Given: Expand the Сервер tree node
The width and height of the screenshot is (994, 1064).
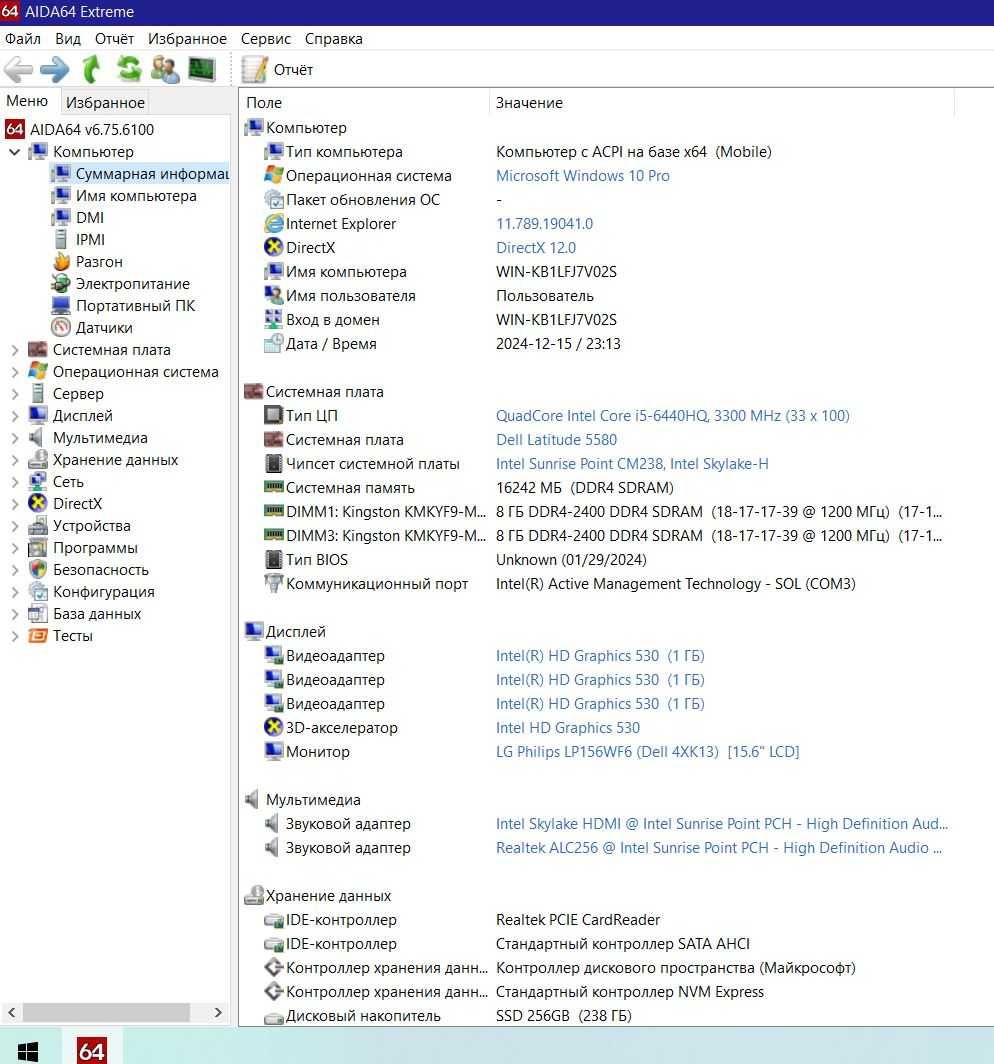Looking at the screenshot, I should [x=14, y=394].
